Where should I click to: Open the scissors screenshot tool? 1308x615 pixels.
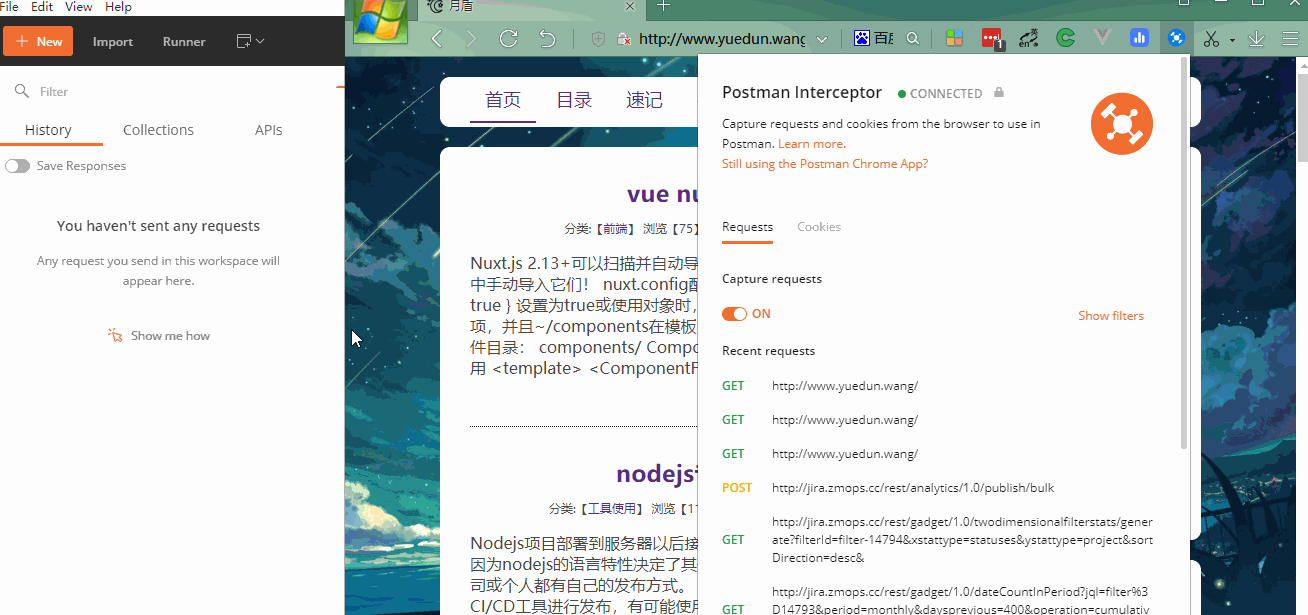coord(1211,39)
